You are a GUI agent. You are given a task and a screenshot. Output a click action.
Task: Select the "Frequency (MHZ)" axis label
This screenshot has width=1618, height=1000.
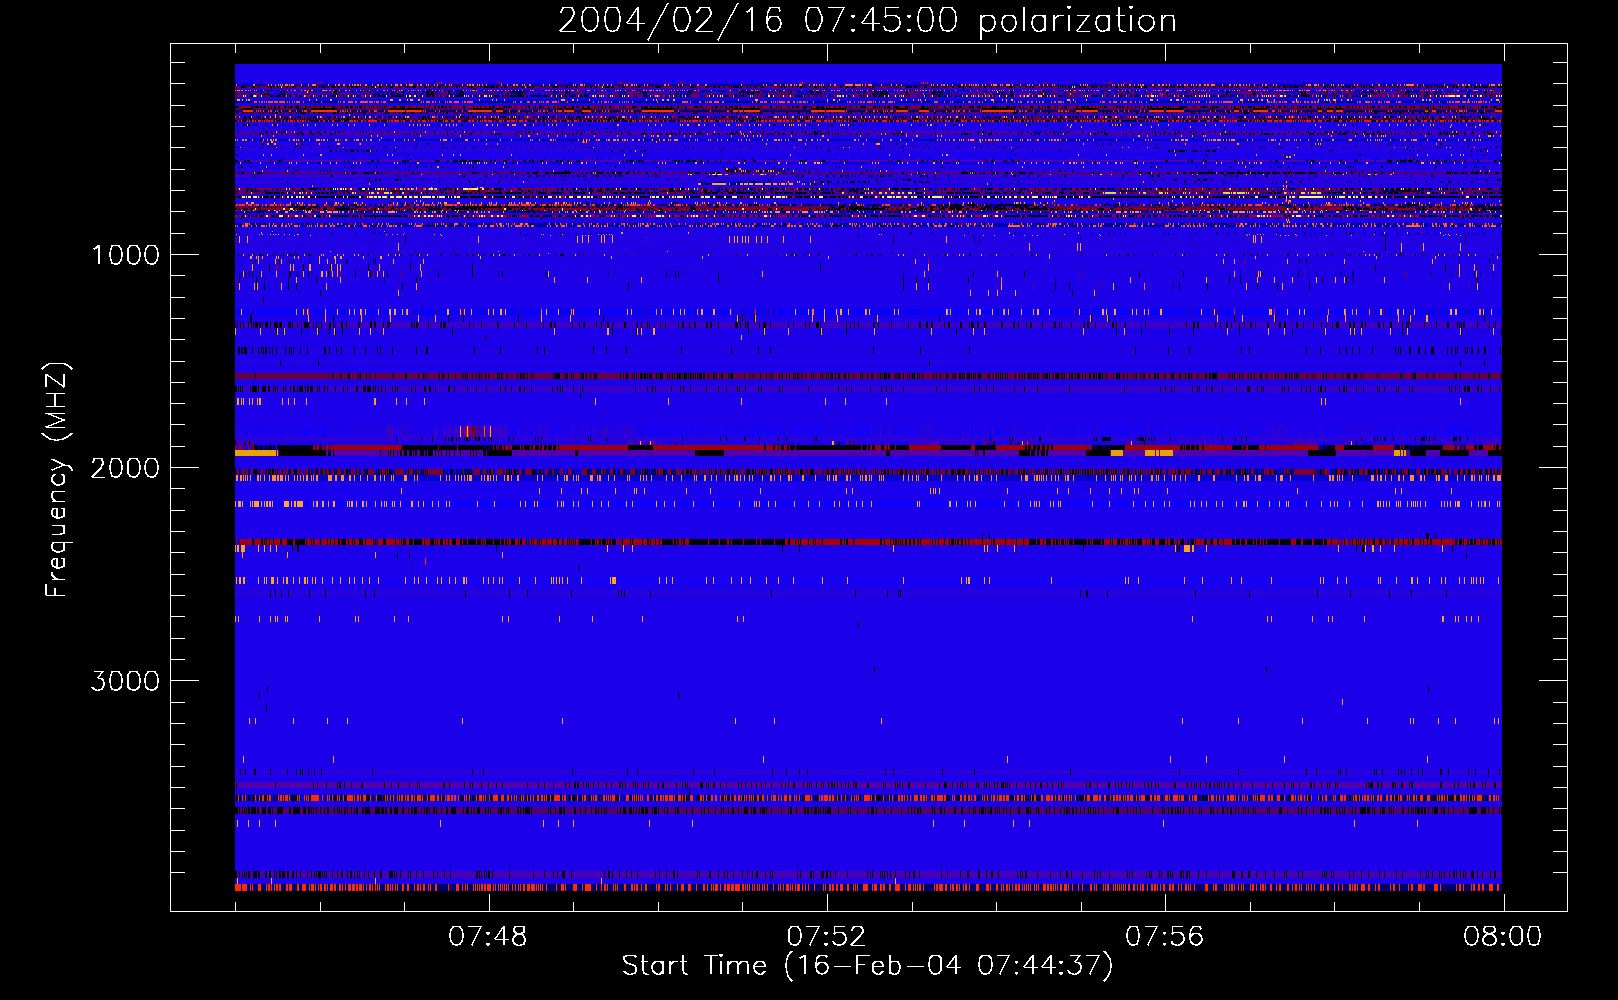pos(57,480)
